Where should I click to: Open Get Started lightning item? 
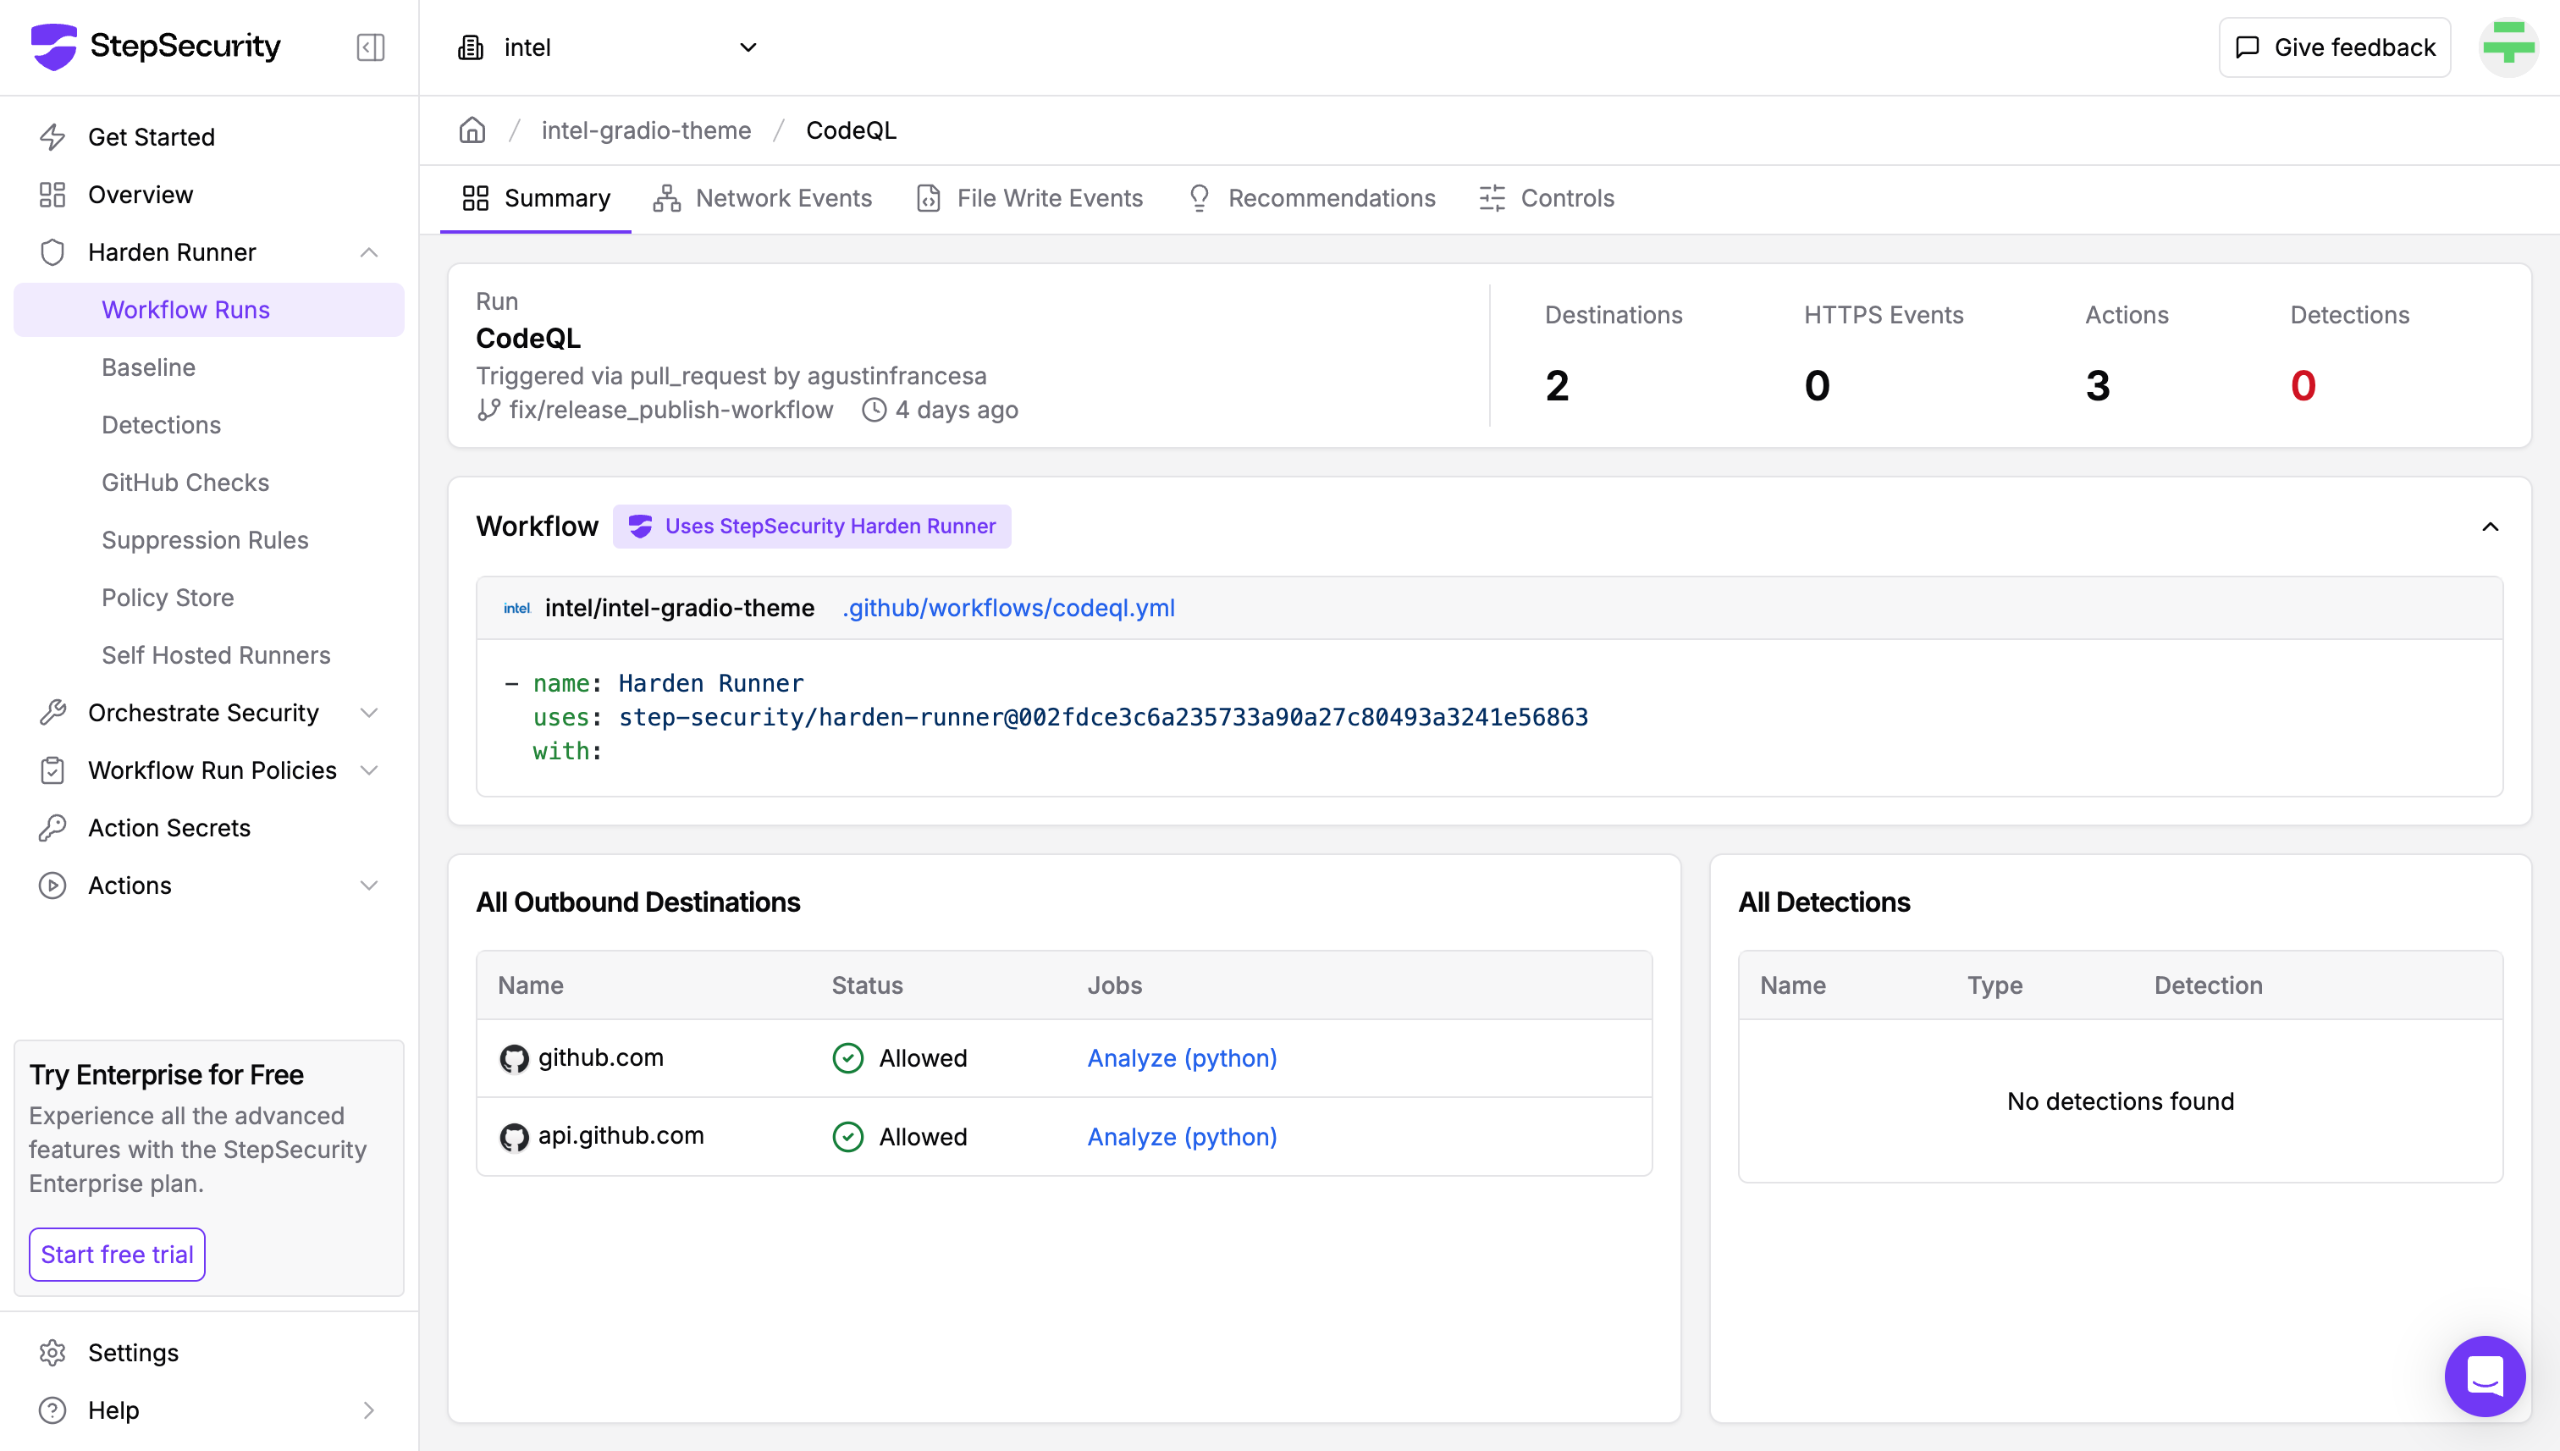150,137
